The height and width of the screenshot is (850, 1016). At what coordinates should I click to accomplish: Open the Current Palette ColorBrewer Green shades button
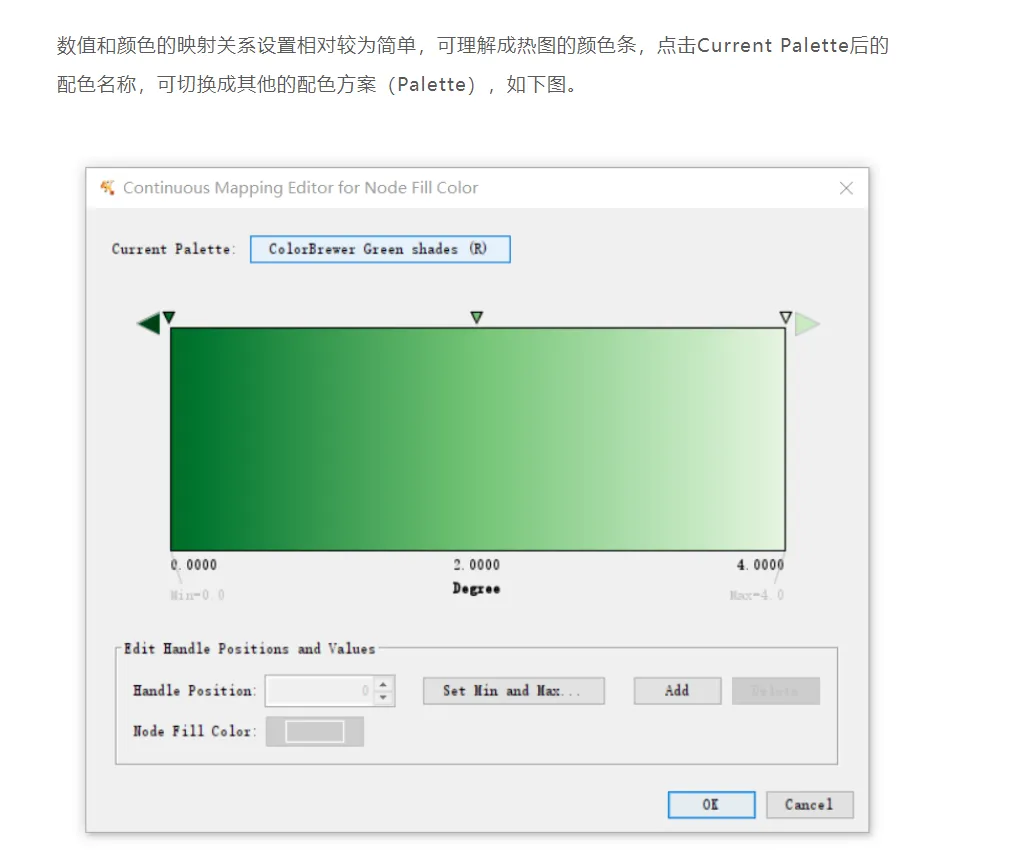380,249
